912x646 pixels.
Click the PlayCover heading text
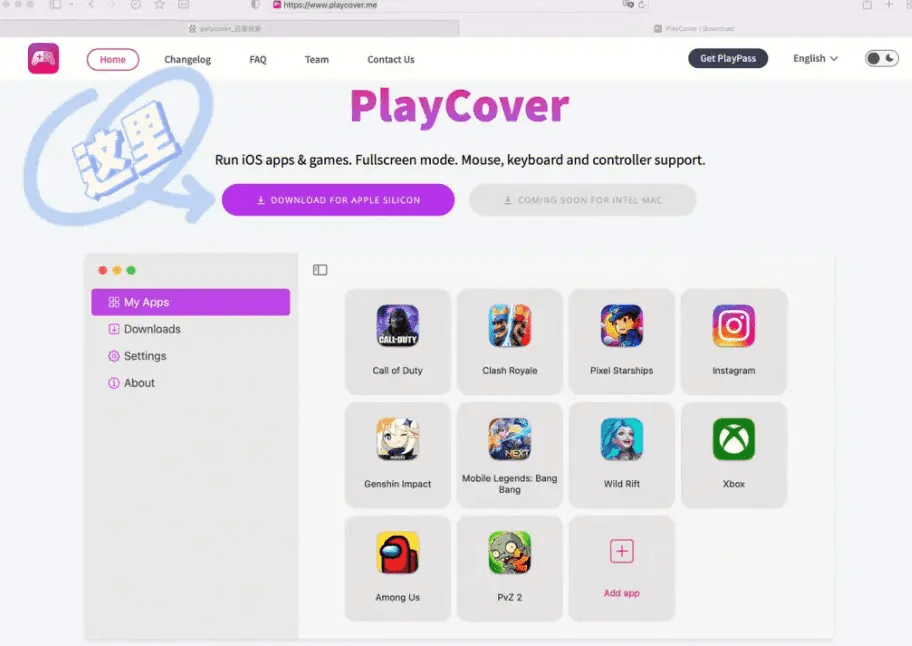point(459,106)
